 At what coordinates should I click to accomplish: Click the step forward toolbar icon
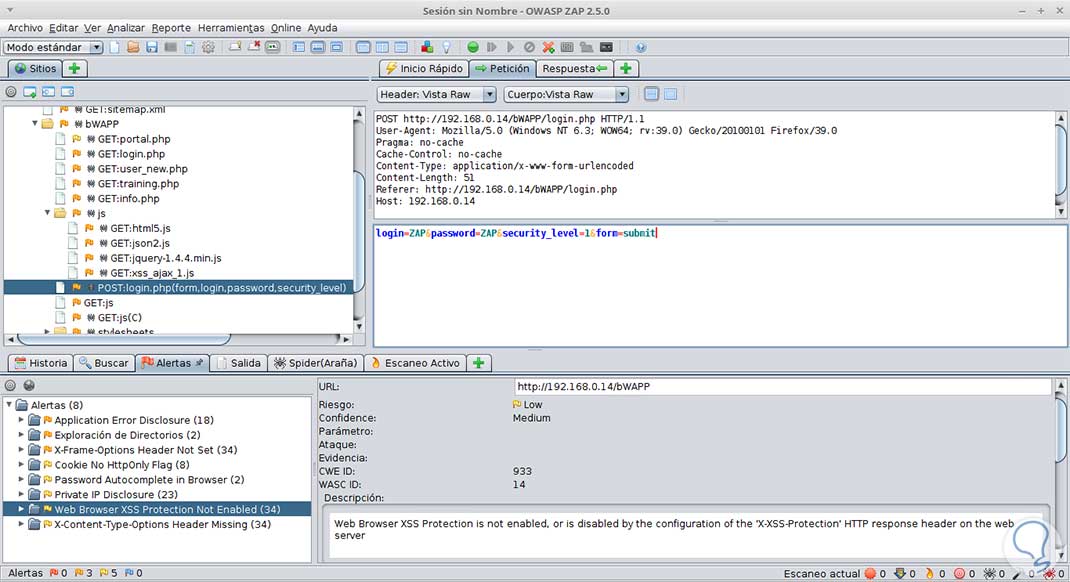point(491,47)
